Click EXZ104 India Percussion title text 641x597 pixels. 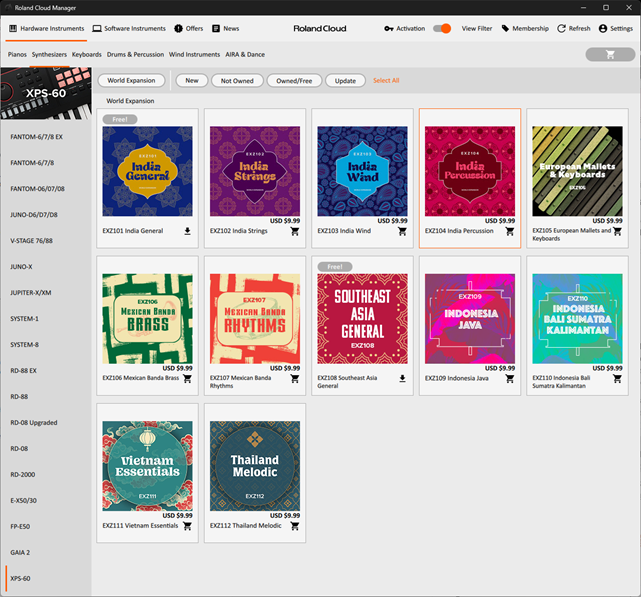tap(459, 231)
